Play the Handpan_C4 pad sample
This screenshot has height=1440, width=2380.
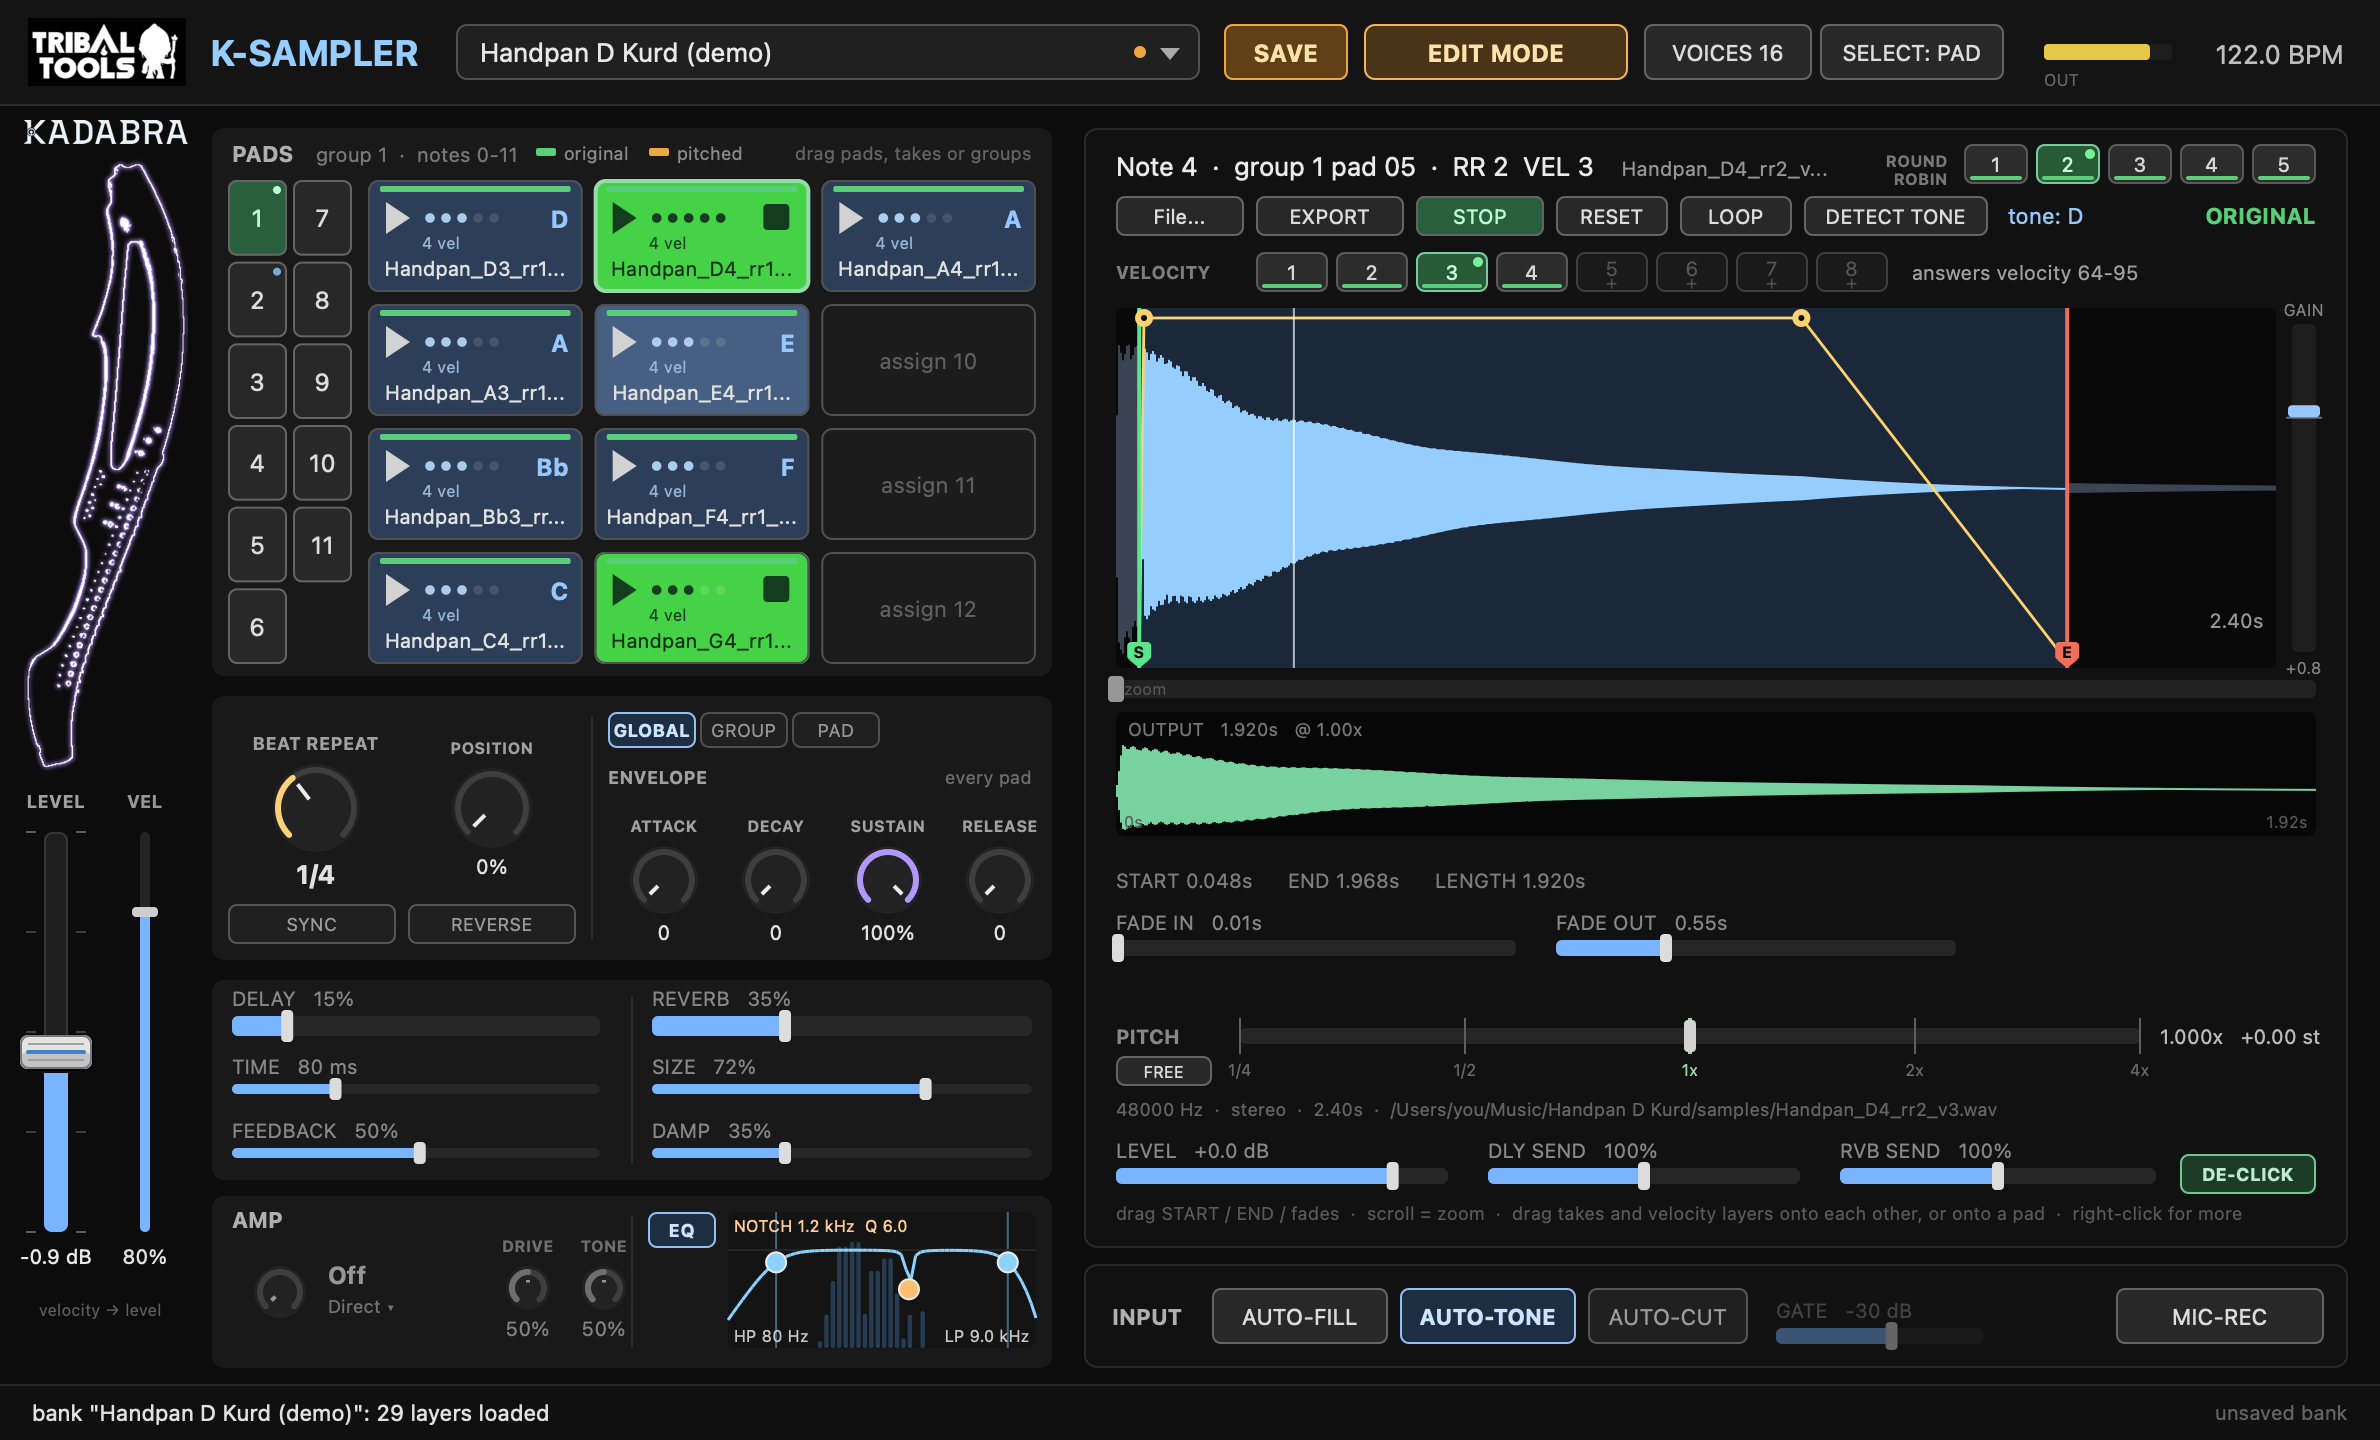[397, 590]
